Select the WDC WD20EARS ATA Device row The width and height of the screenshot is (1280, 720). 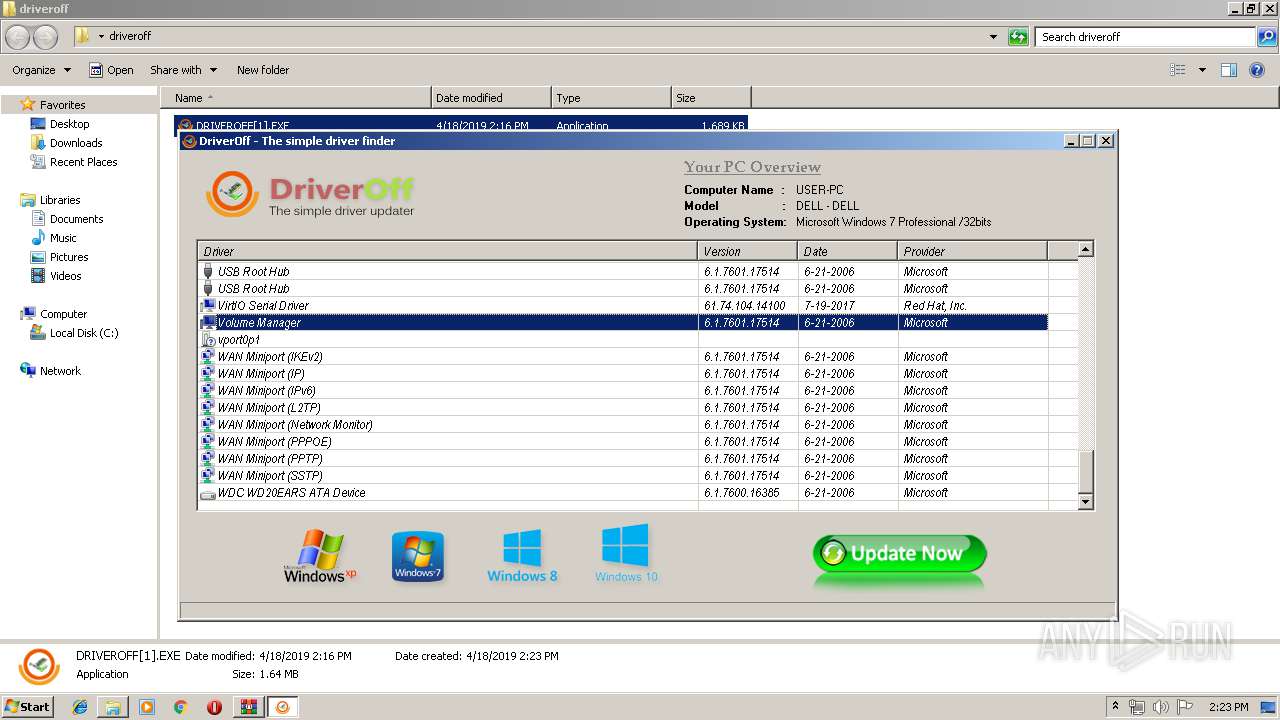point(623,493)
